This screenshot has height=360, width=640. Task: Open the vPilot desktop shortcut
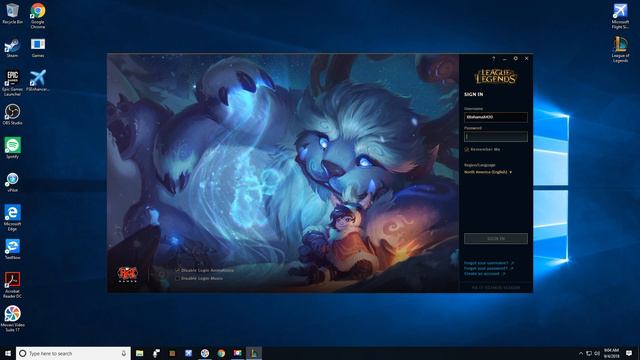(x=12, y=182)
